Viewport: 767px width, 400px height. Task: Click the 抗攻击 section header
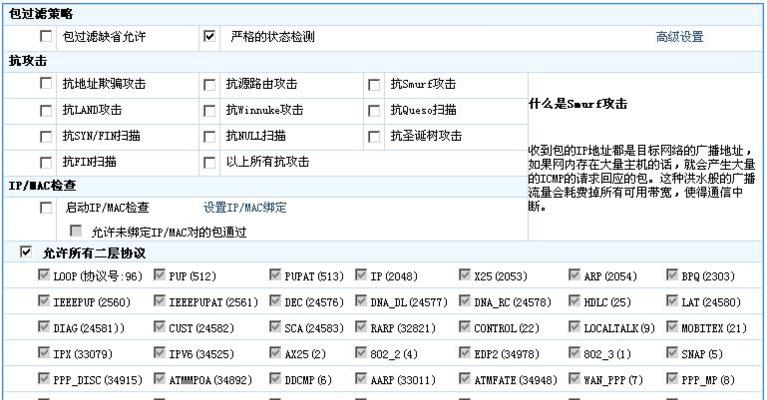click(28, 61)
